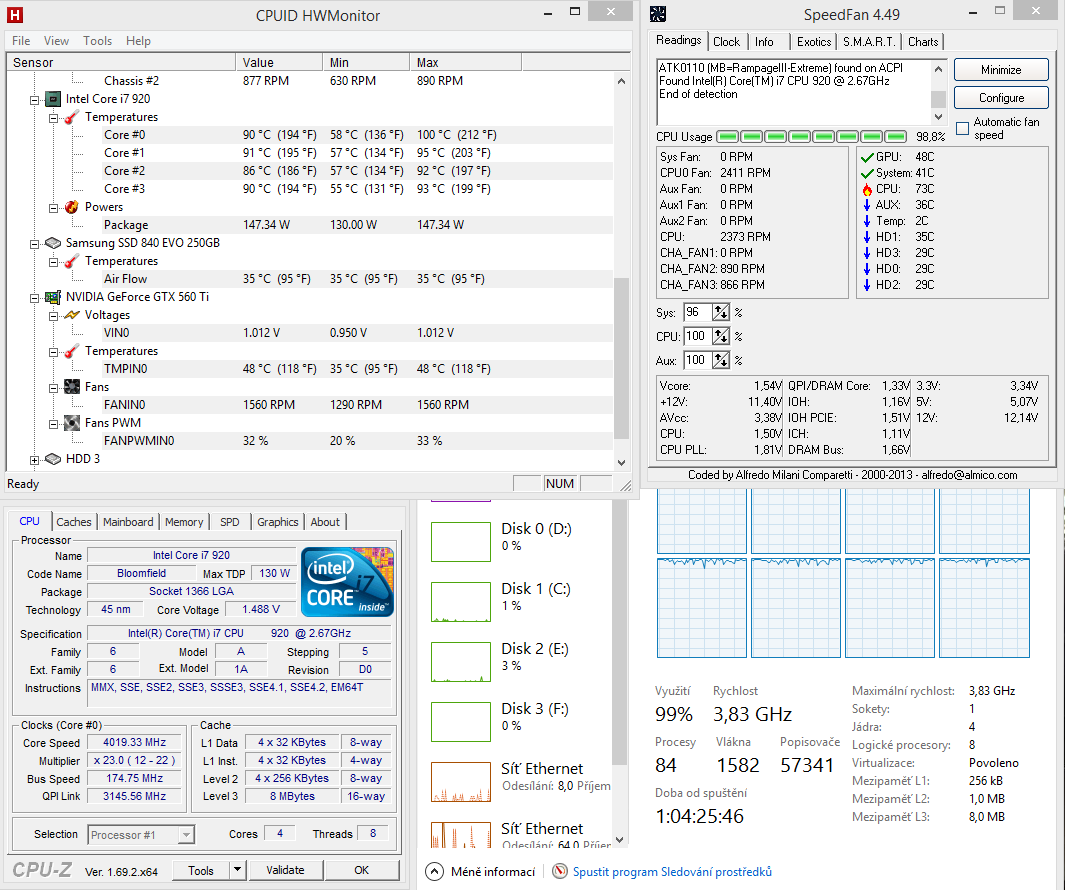Enable Automatic fan speed checkbox
The width and height of the screenshot is (1065, 890).
pos(963,128)
